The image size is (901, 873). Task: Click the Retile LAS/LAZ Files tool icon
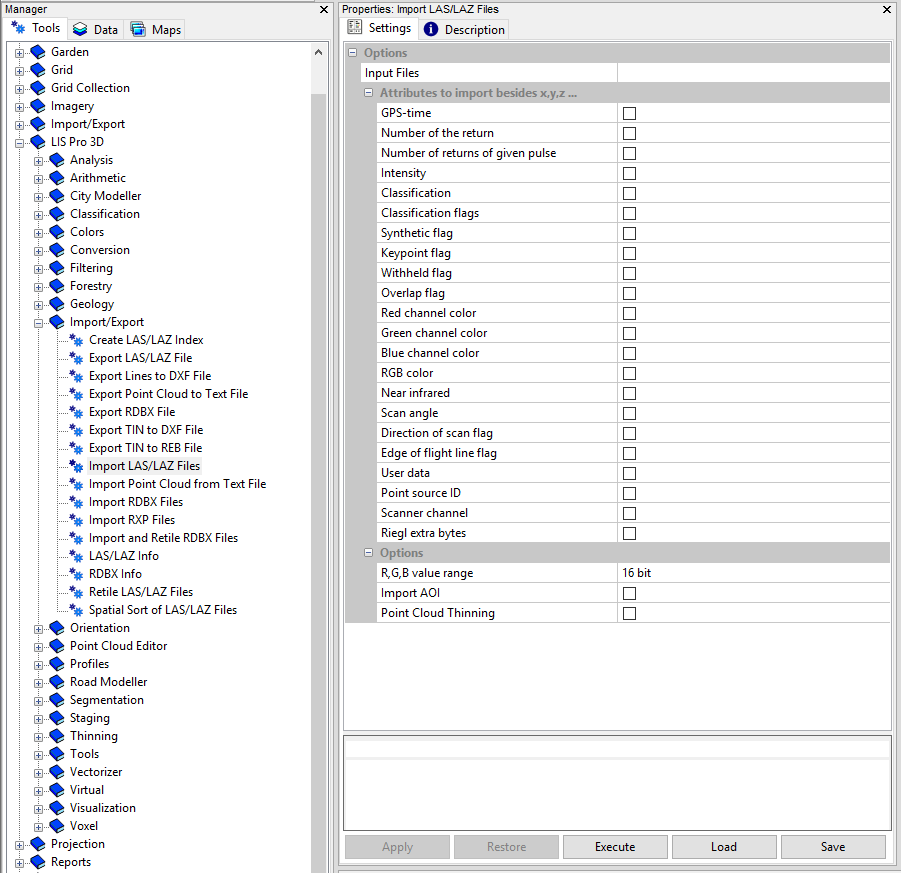click(x=76, y=592)
